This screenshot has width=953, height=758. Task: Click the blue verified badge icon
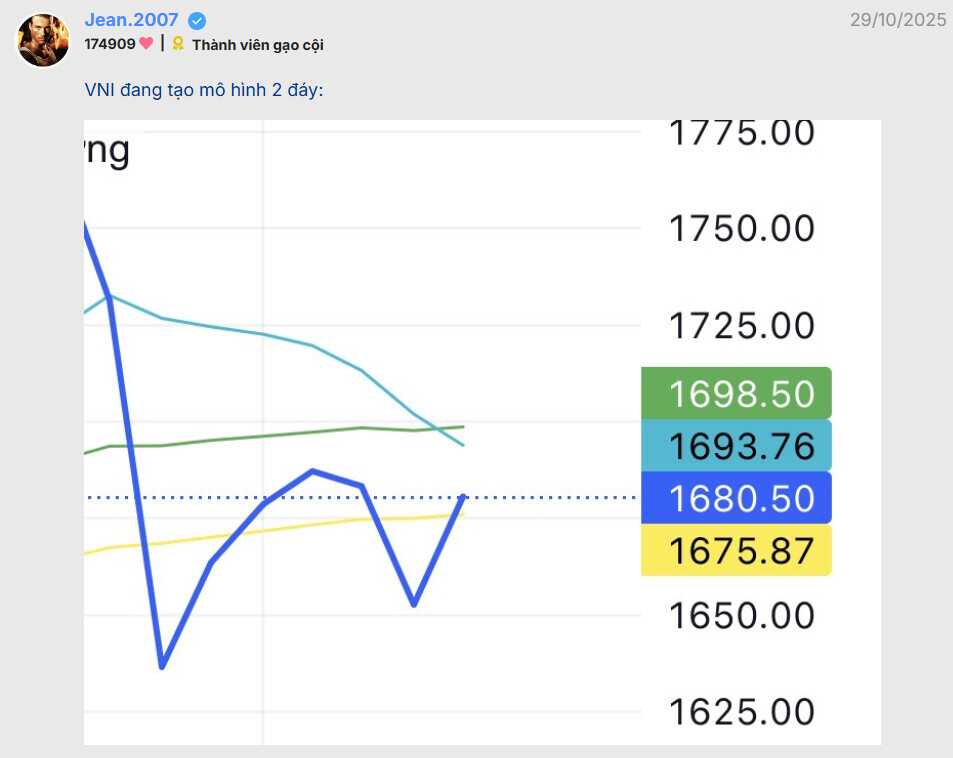click(198, 20)
